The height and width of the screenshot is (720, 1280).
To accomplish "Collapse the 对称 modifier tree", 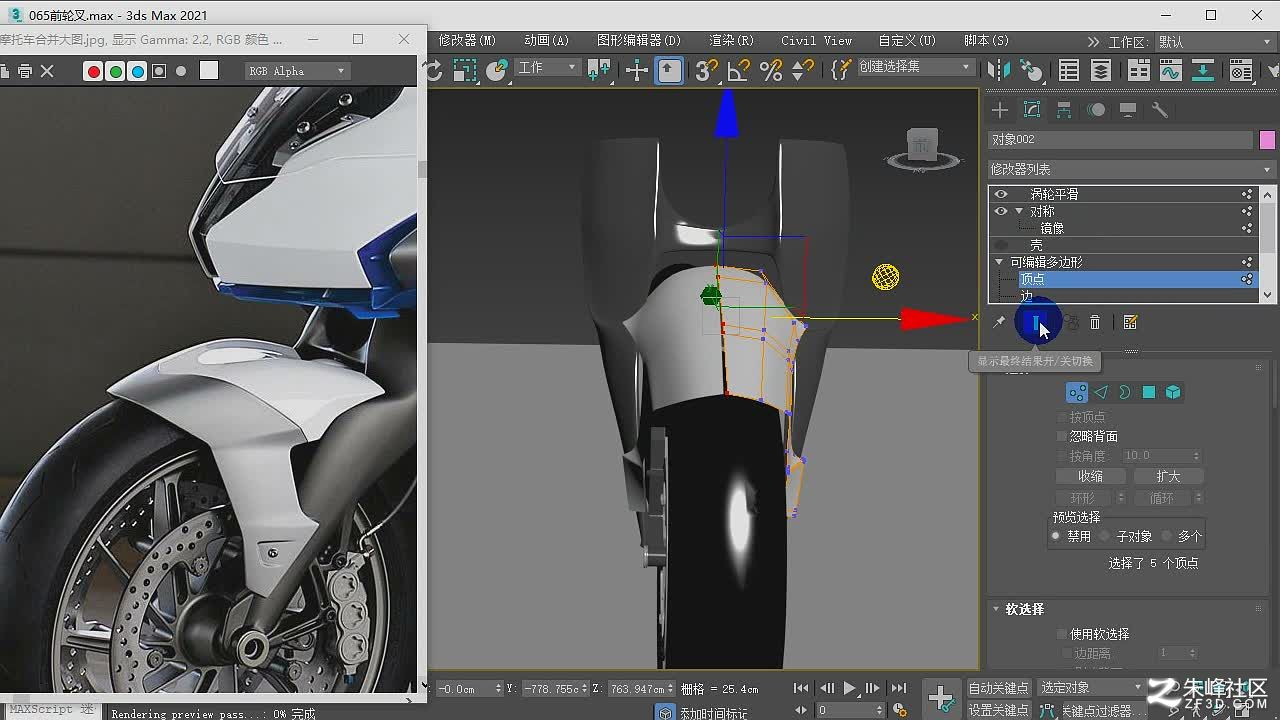I will pos(1019,211).
